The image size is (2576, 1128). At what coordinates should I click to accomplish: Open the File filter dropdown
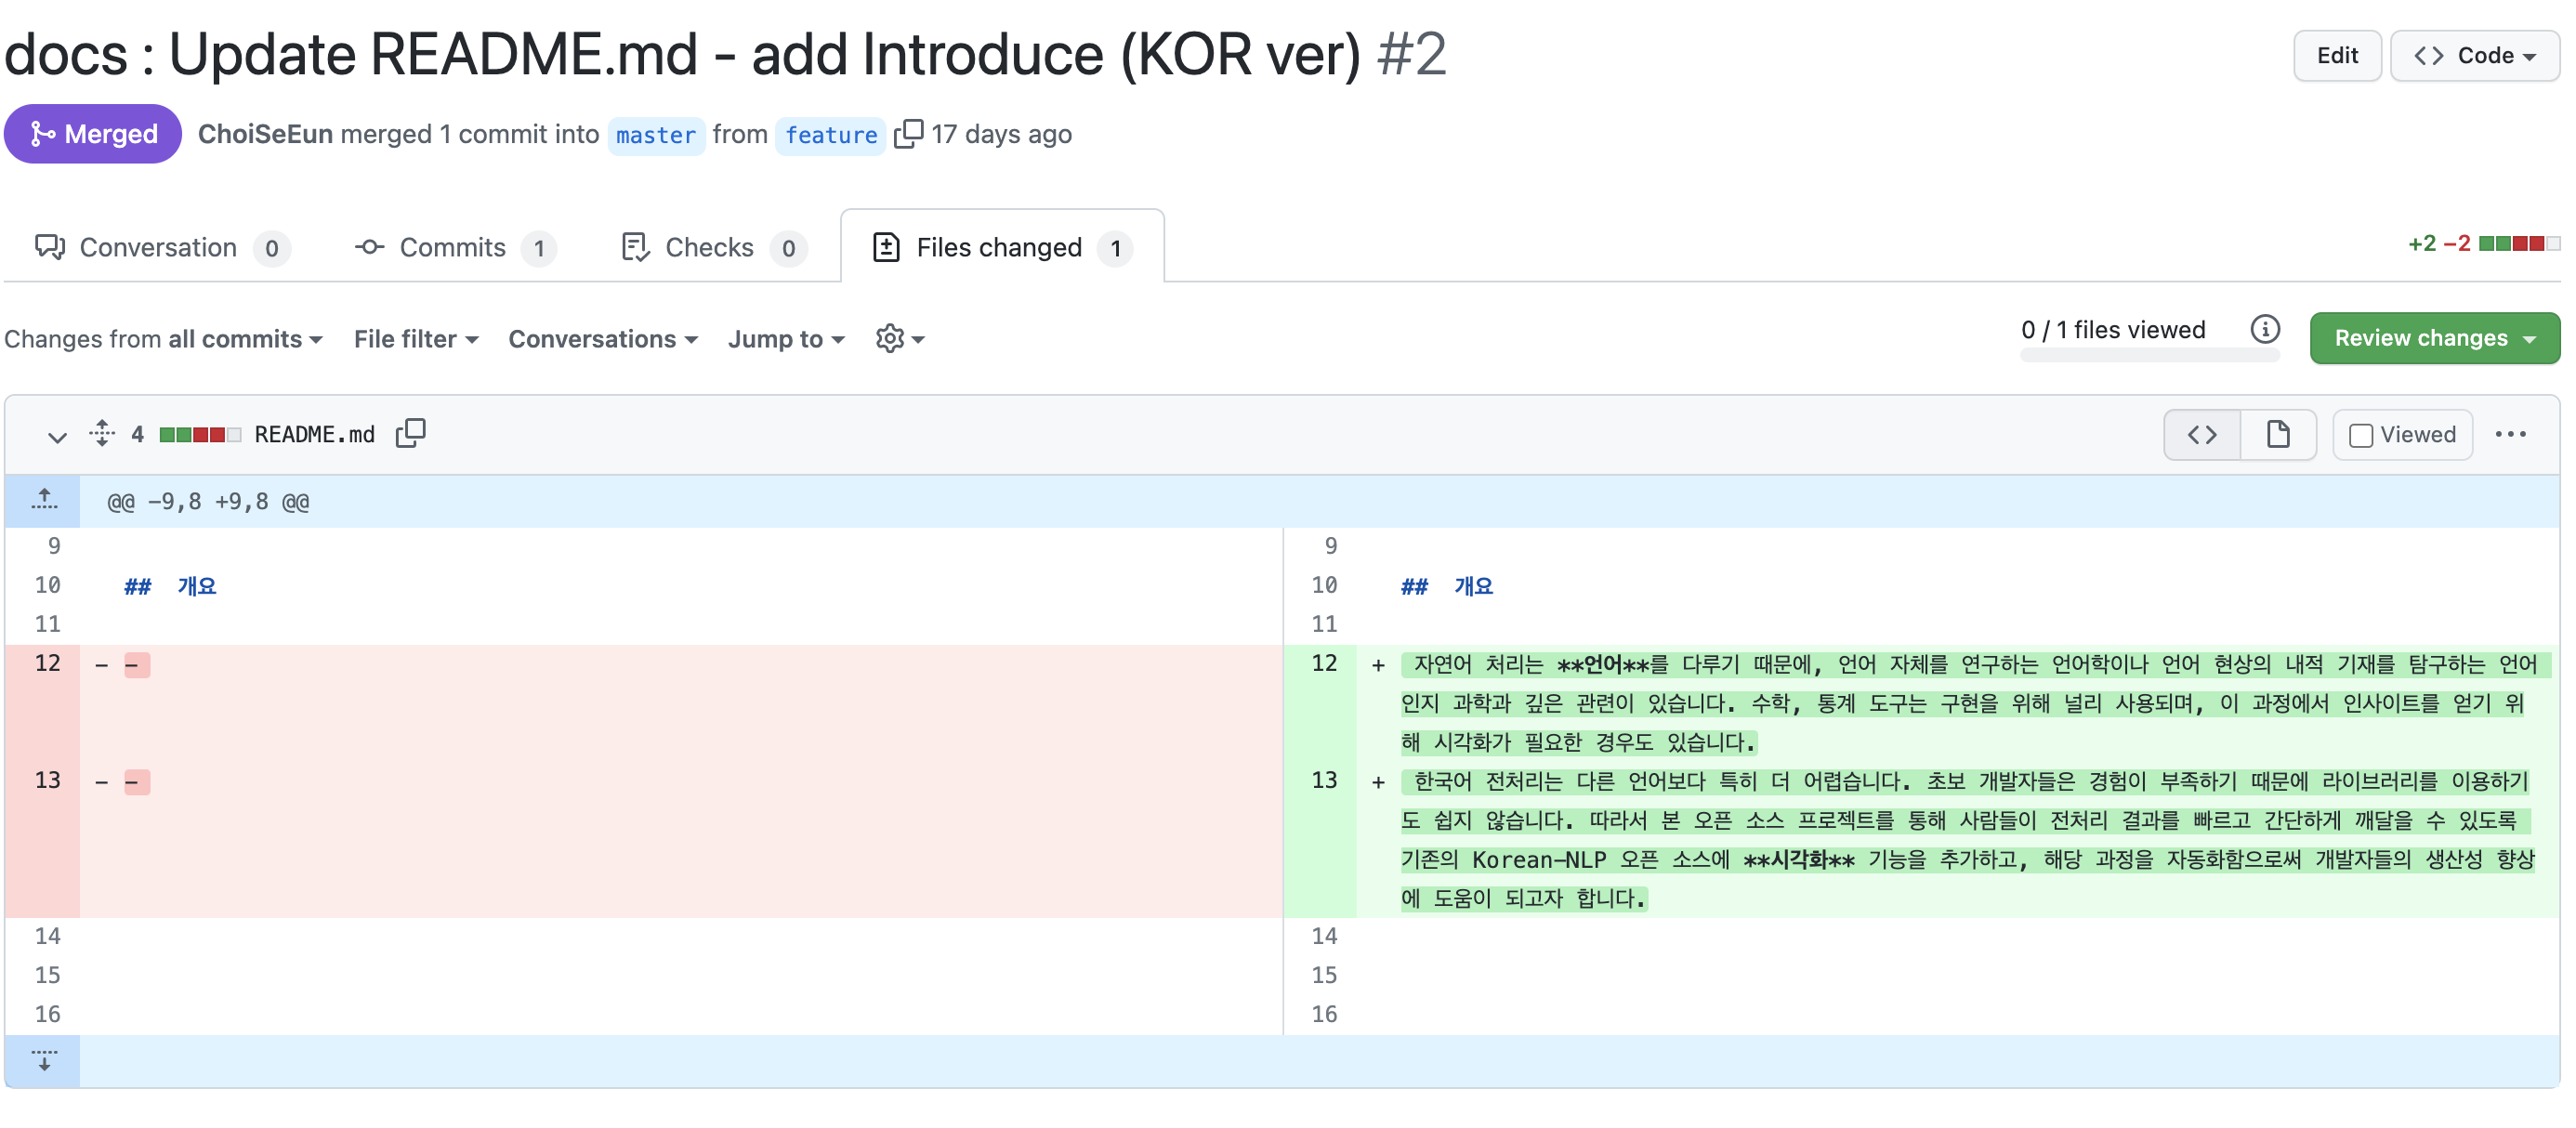pyautogui.click(x=415, y=339)
